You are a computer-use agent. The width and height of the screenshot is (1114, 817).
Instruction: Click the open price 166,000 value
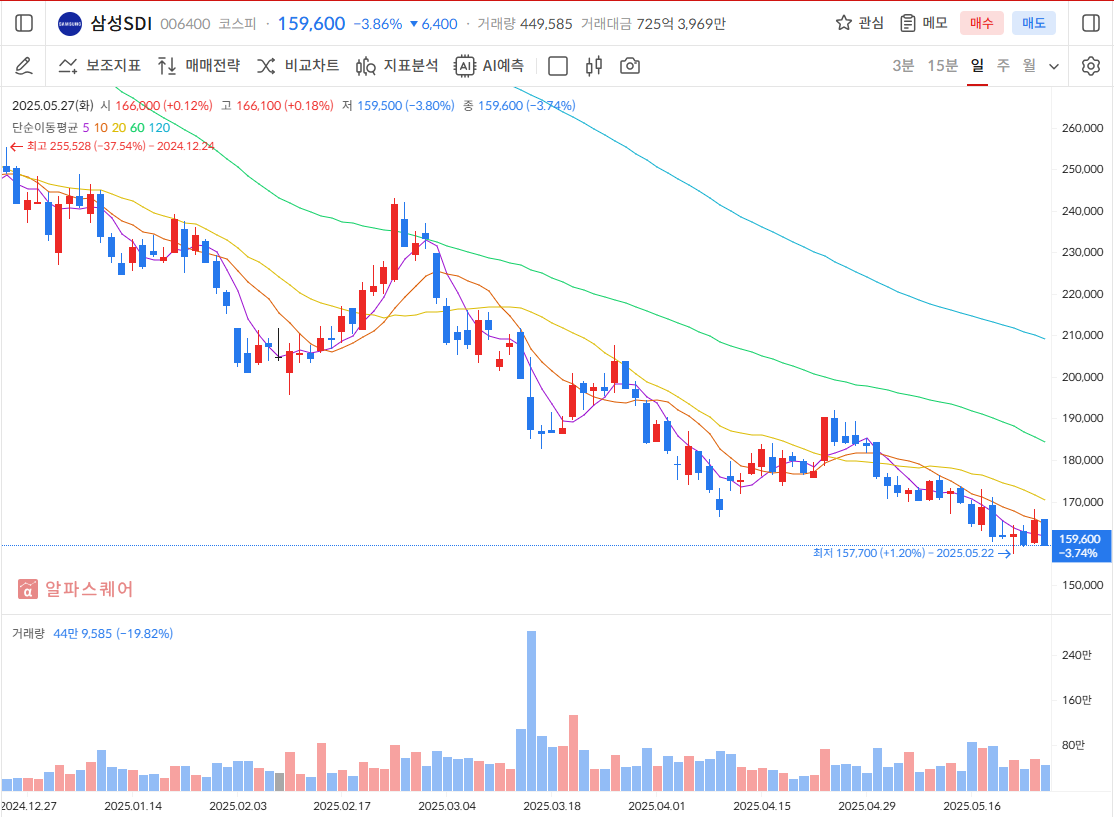(x=137, y=105)
